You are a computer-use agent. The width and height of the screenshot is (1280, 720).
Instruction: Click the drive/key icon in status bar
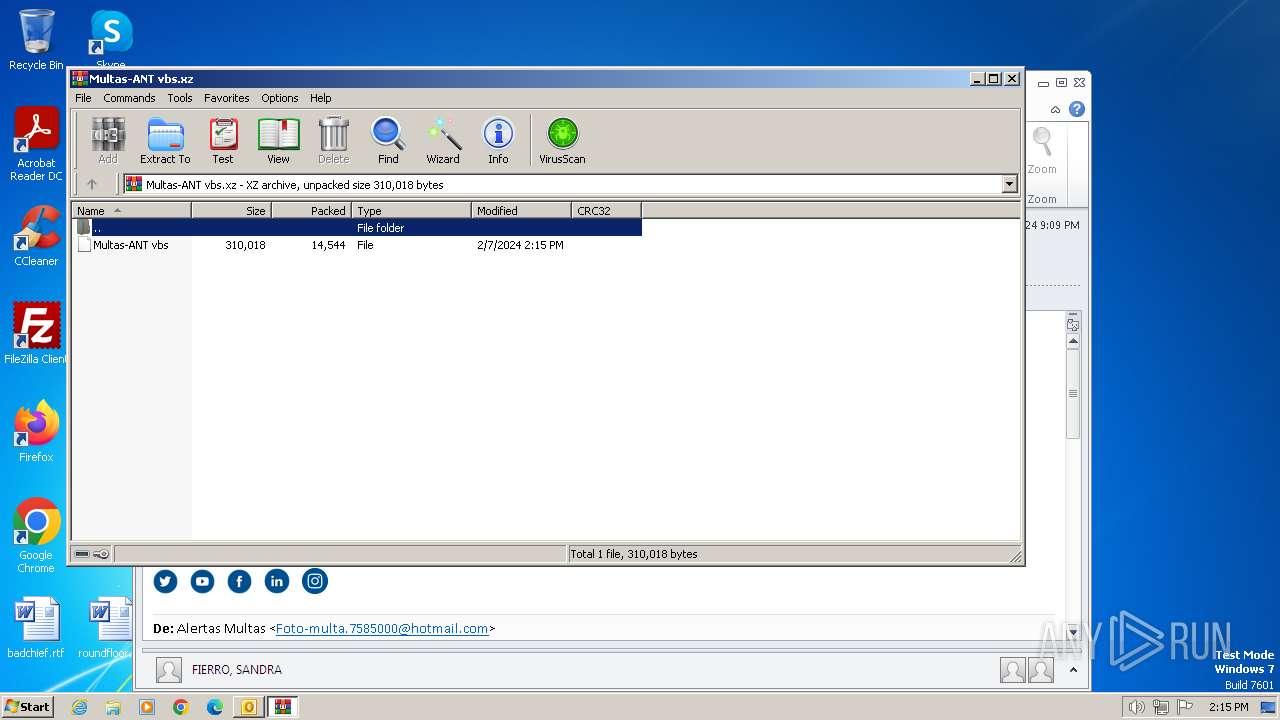point(92,554)
